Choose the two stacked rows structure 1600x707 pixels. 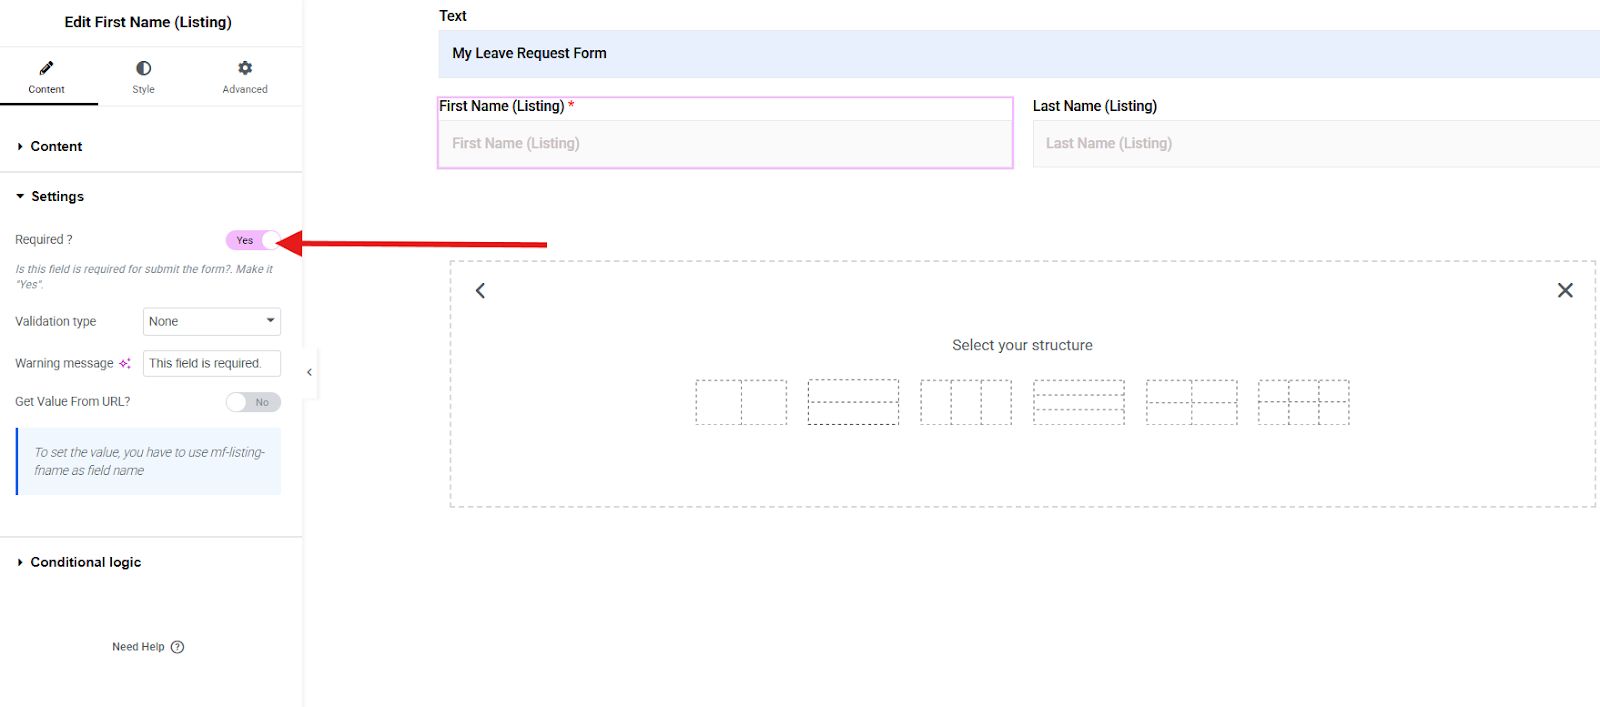(853, 402)
